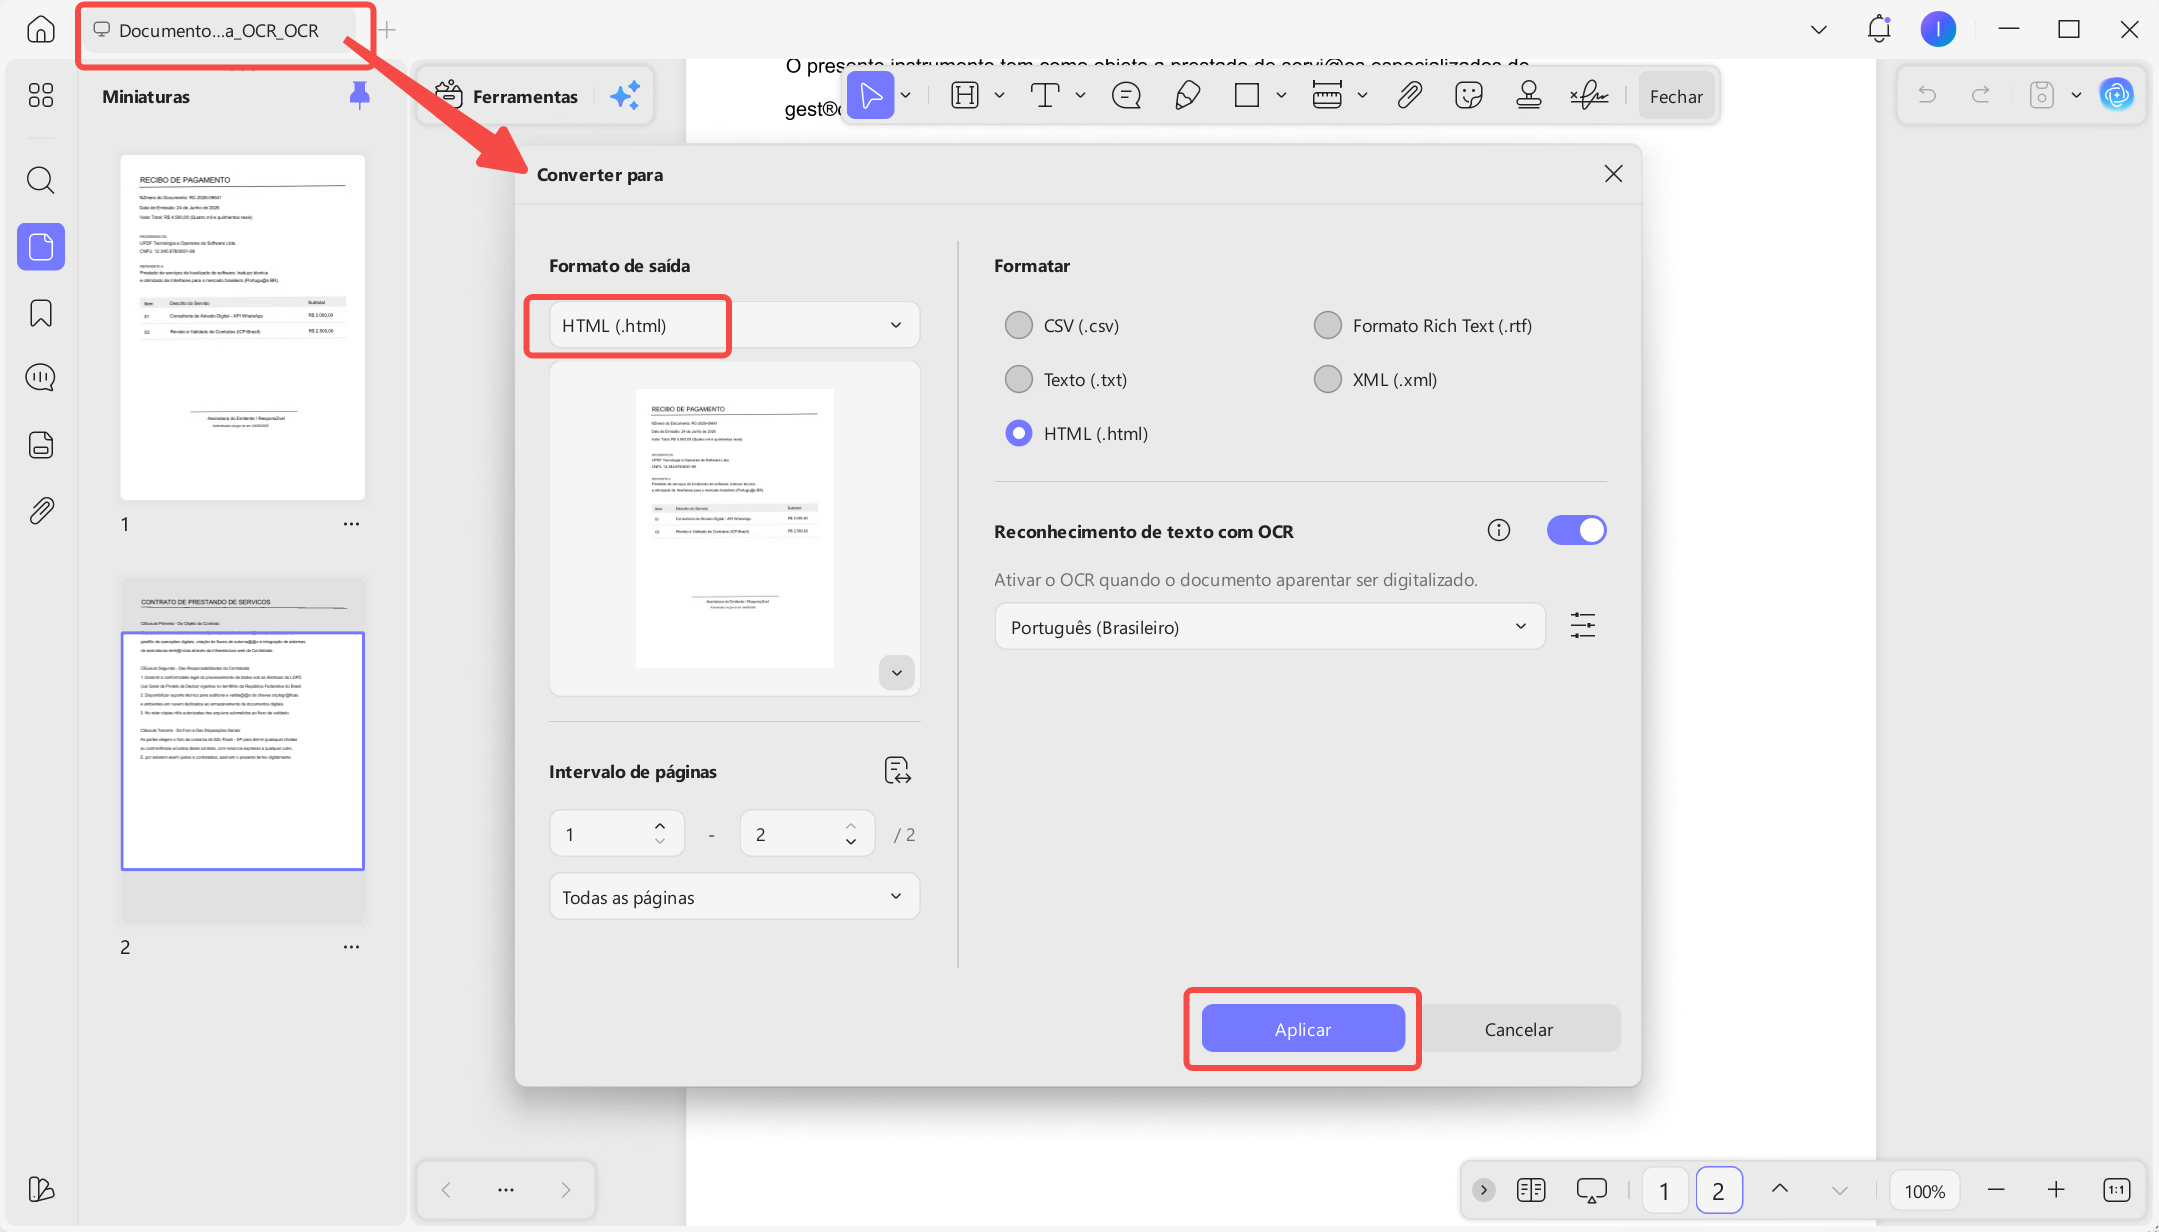Viewport: 2159px width, 1232px height.
Task: Decrease the end page stepper
Action: (851, 842)
